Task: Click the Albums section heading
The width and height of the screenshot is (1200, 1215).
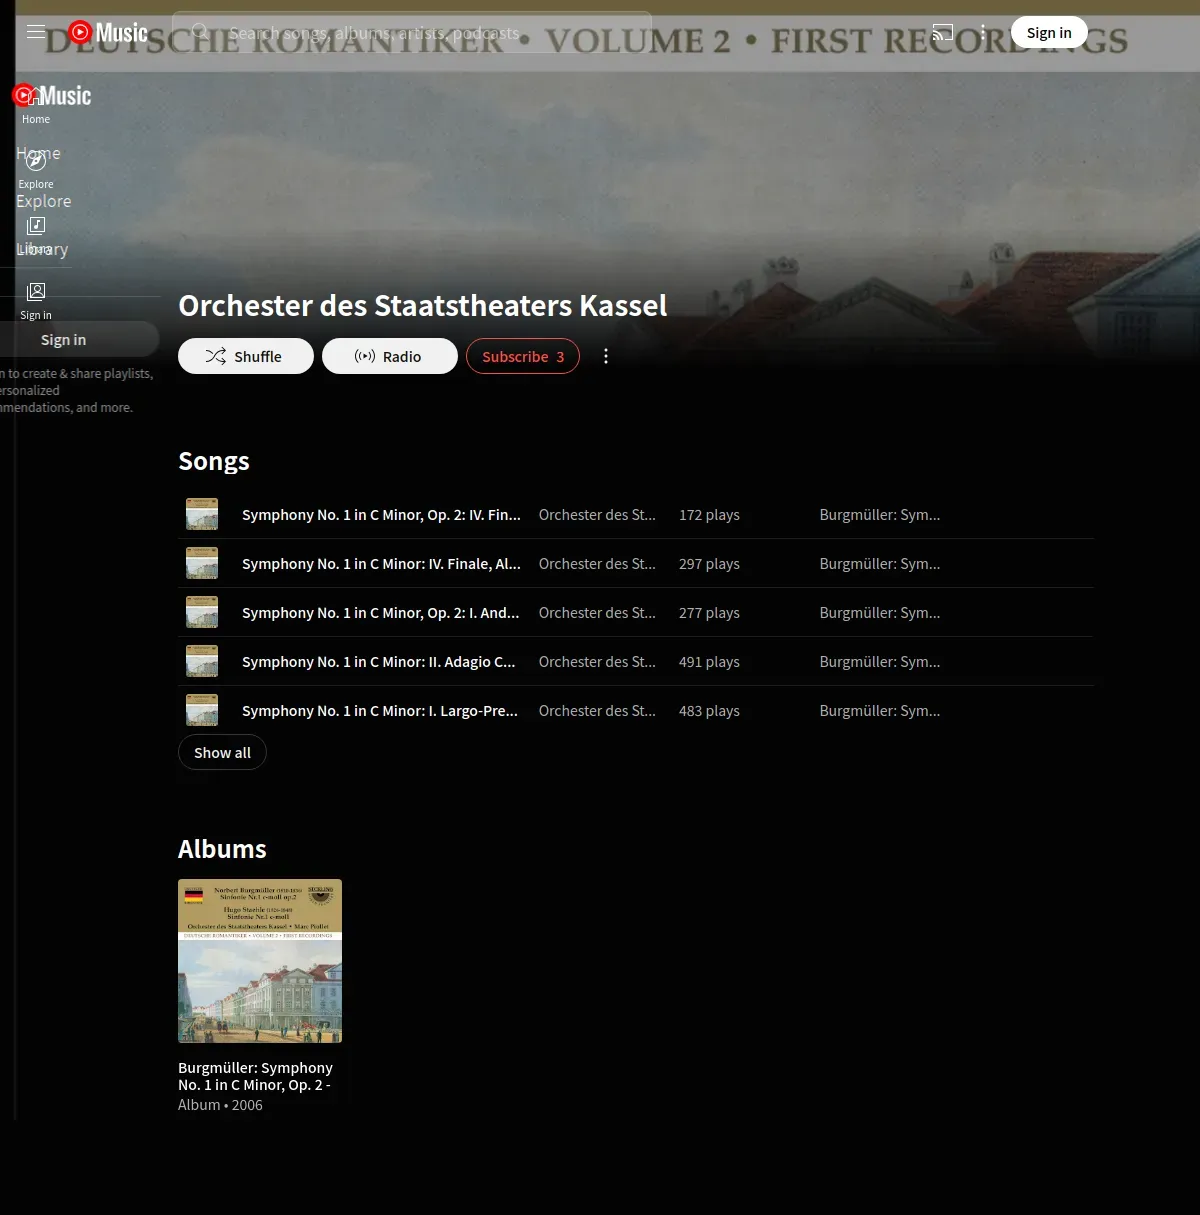Action: coord(222,849)
